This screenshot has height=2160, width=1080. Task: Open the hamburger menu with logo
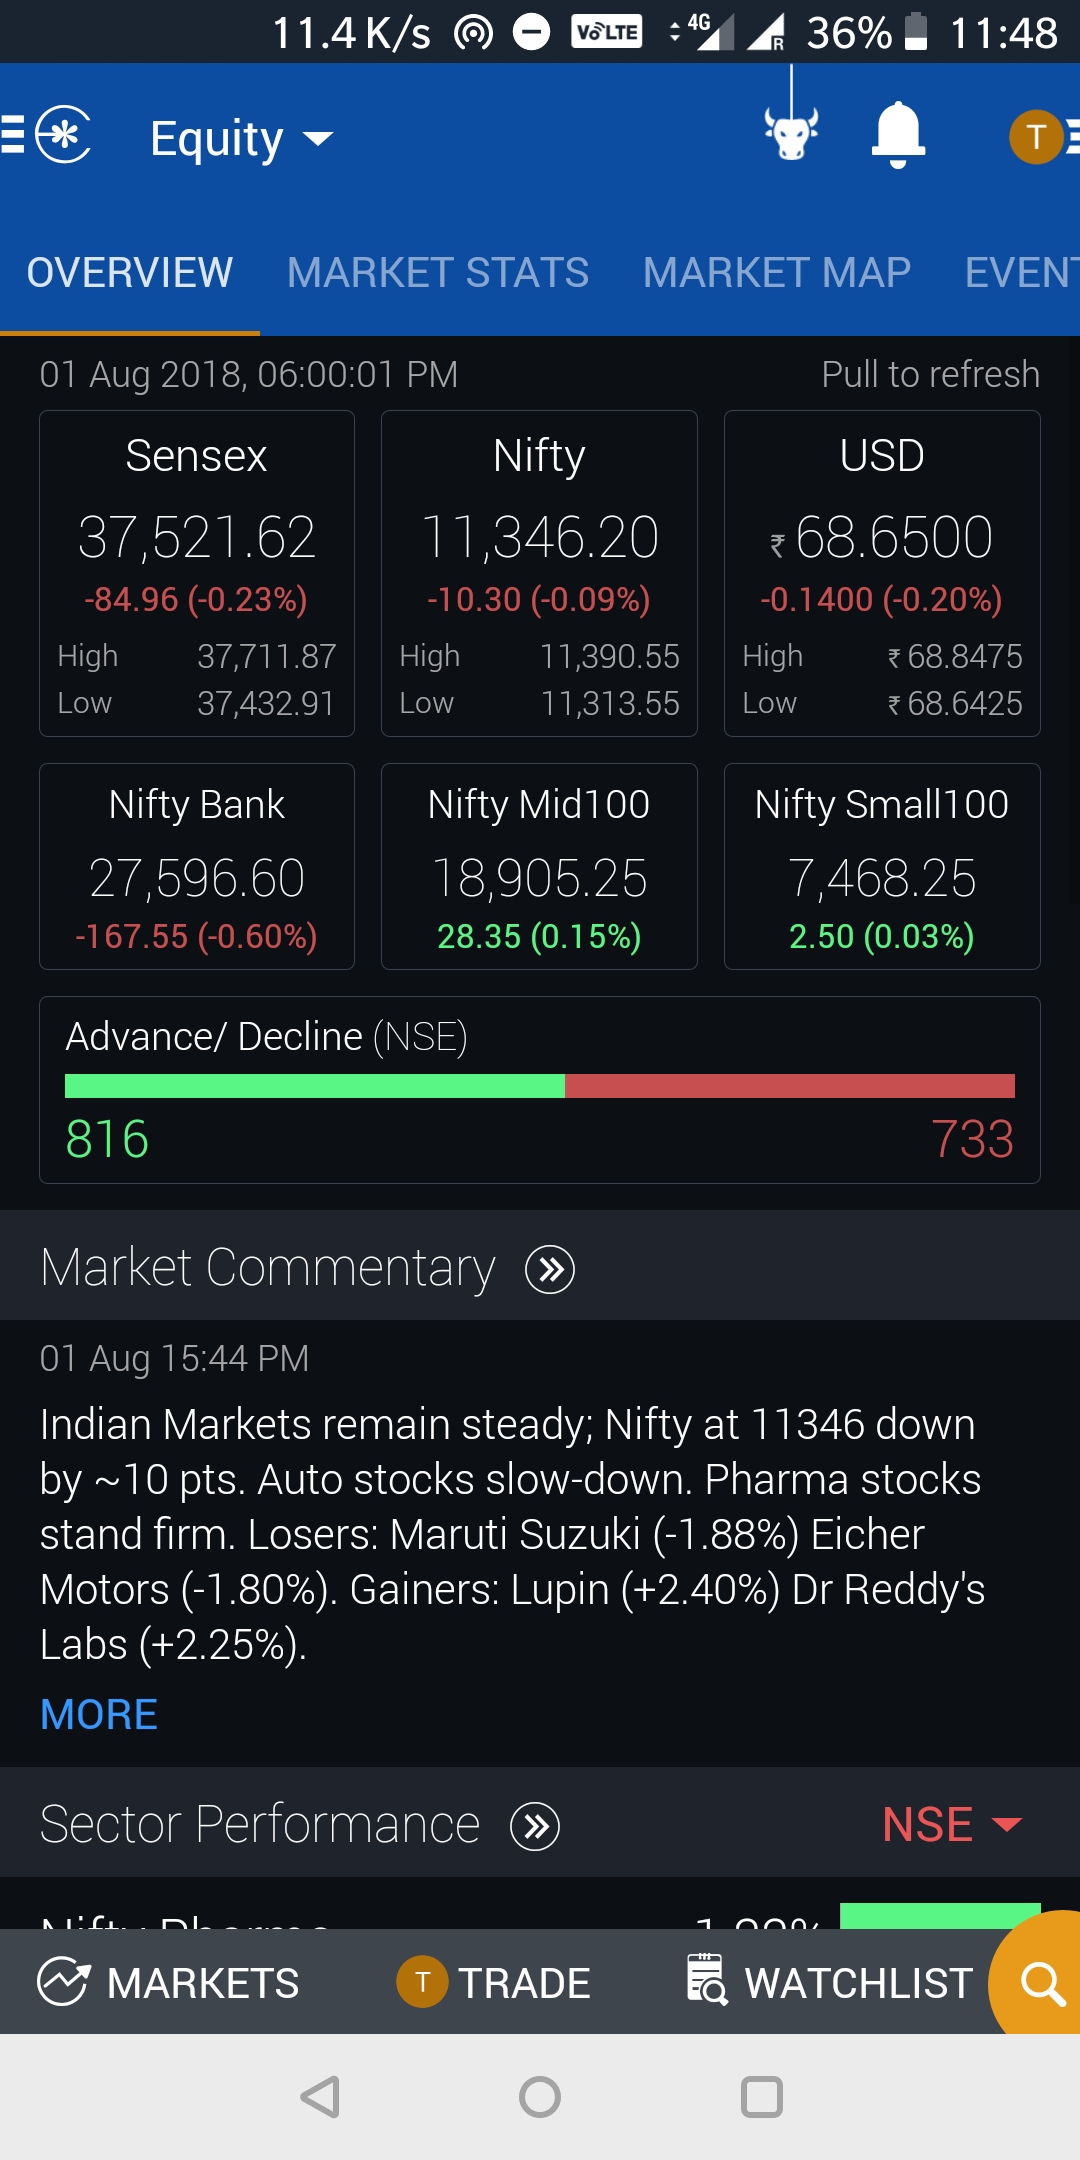[47, 134]
